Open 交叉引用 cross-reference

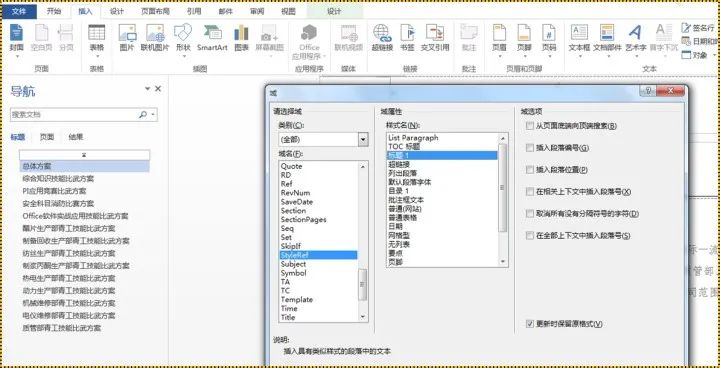tap(434, 33)
